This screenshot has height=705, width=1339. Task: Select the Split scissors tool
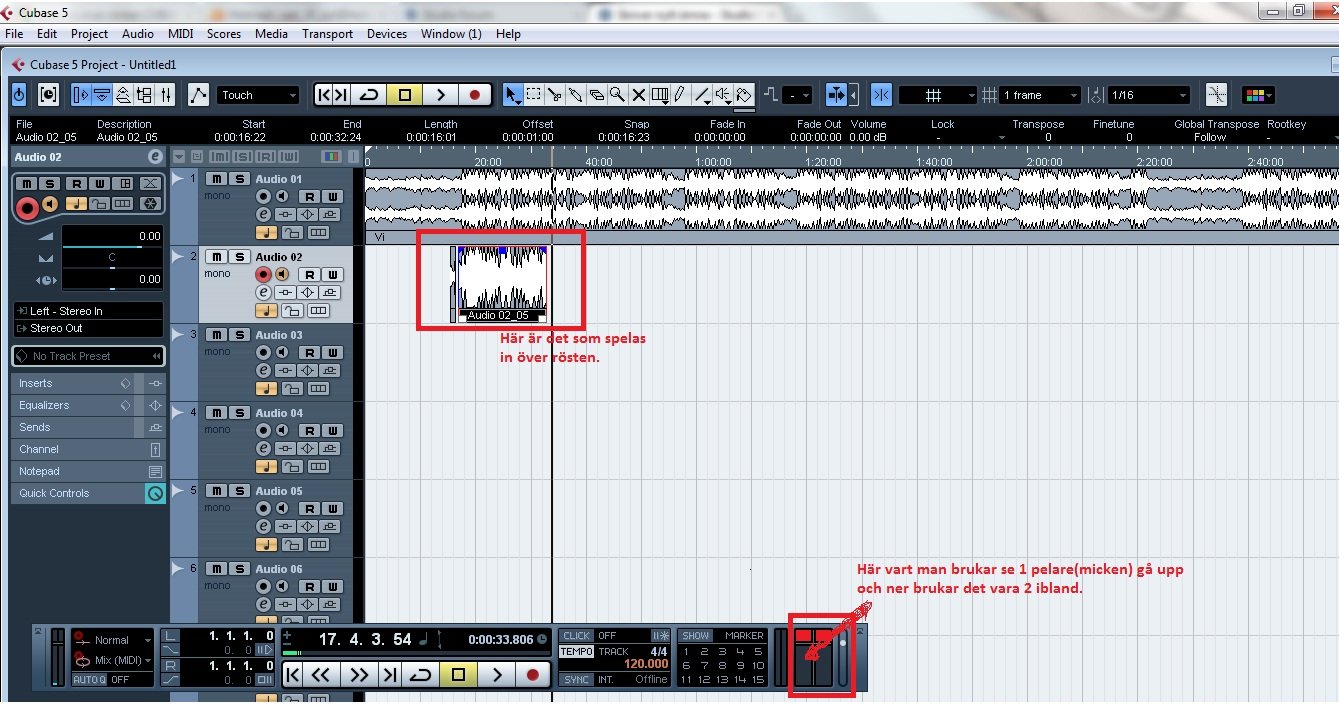tap(555, 95)
